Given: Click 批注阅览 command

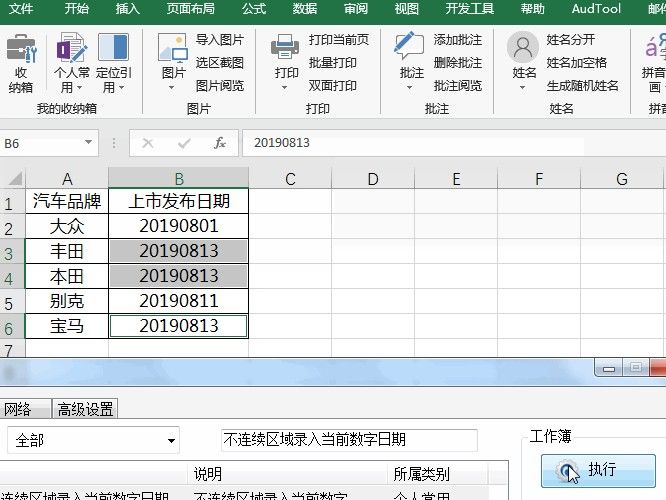Looking at the screenshot, I should pos(457,86).
